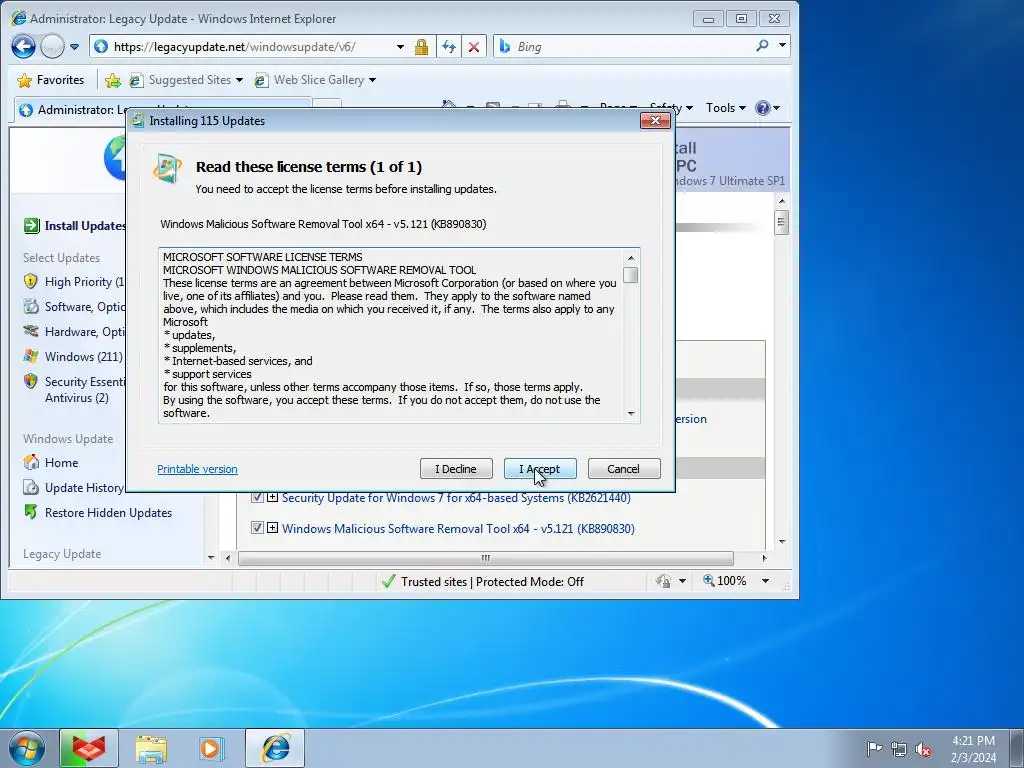Open Windows Malicious Software Removal Tool link
This screenshot has width=1024, height=768.
click(458, 528)
